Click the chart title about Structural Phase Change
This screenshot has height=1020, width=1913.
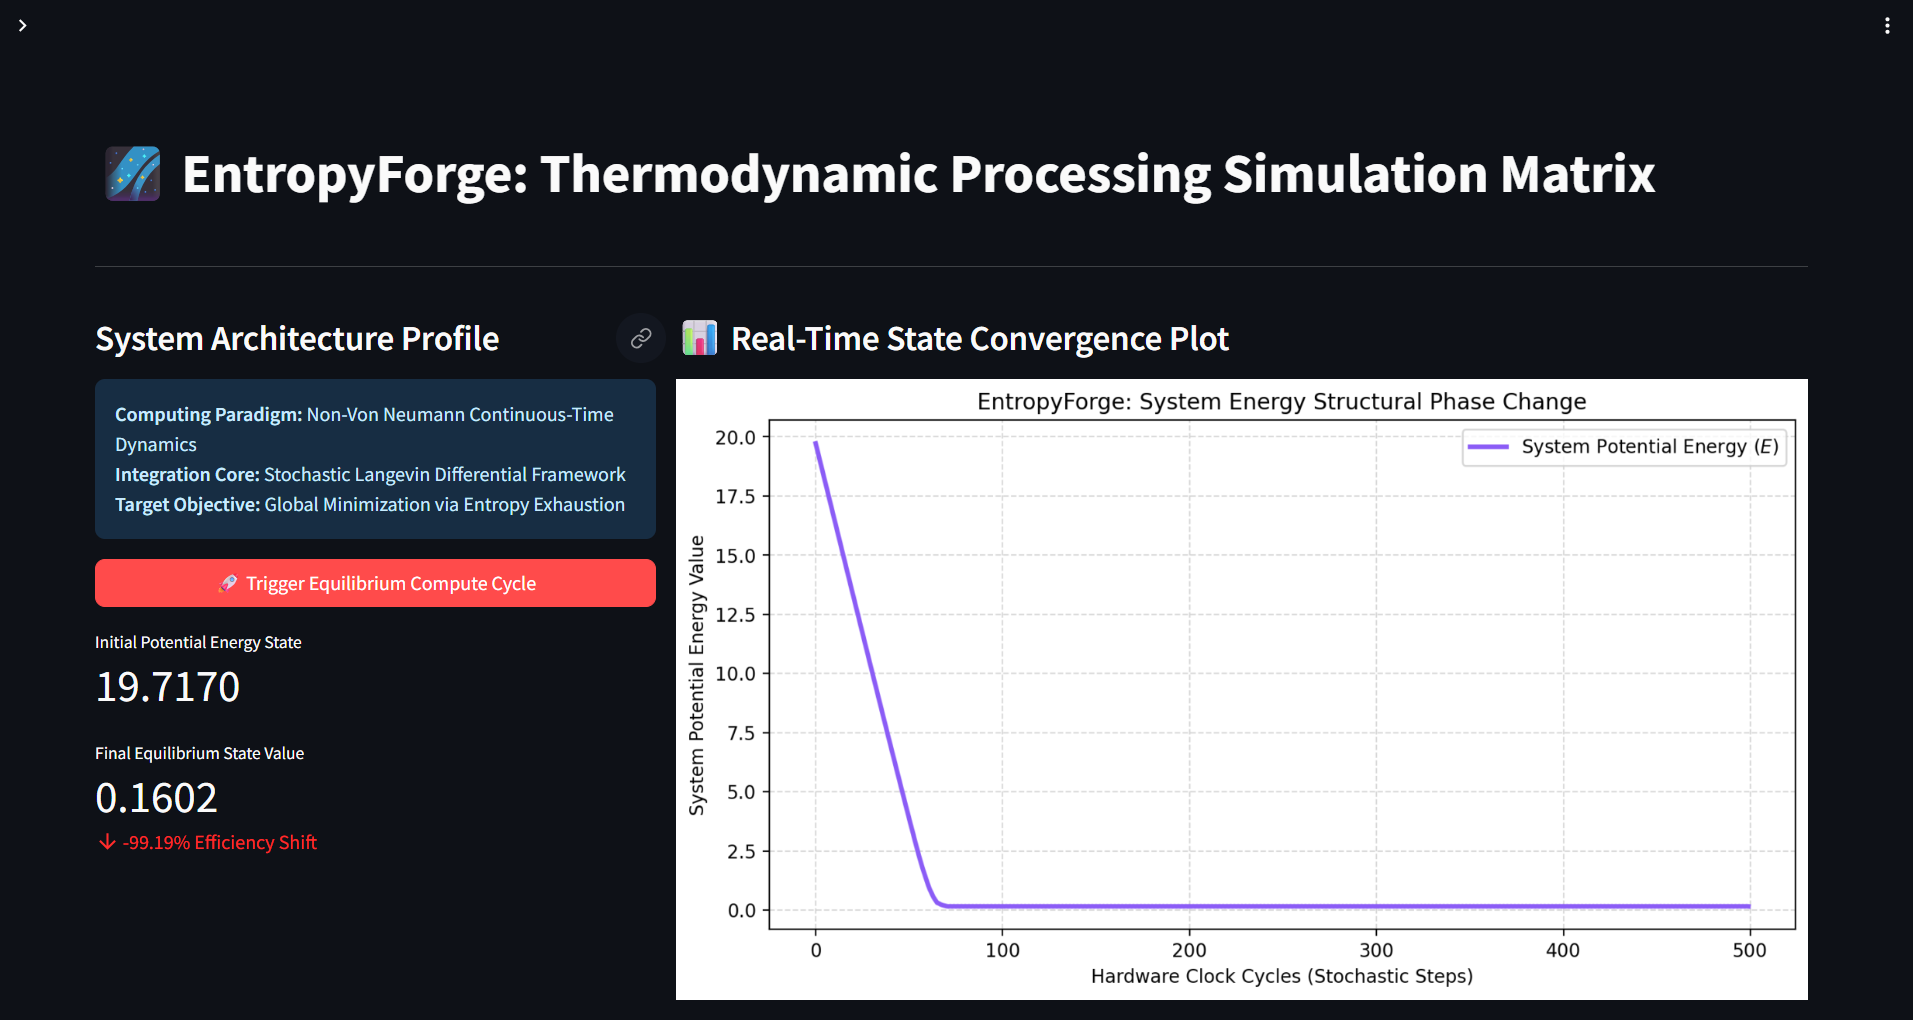pos(1281,402)
